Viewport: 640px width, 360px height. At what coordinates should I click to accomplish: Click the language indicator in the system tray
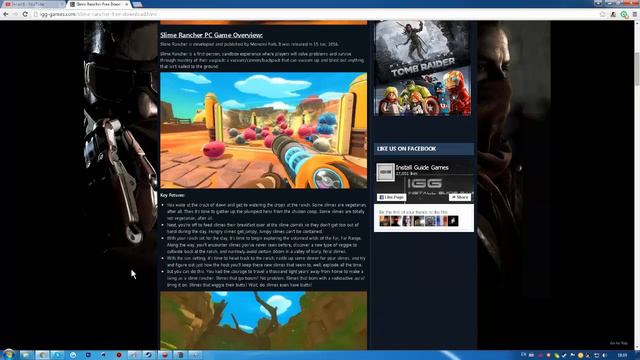pyautogui.click(x=524, y=355)
